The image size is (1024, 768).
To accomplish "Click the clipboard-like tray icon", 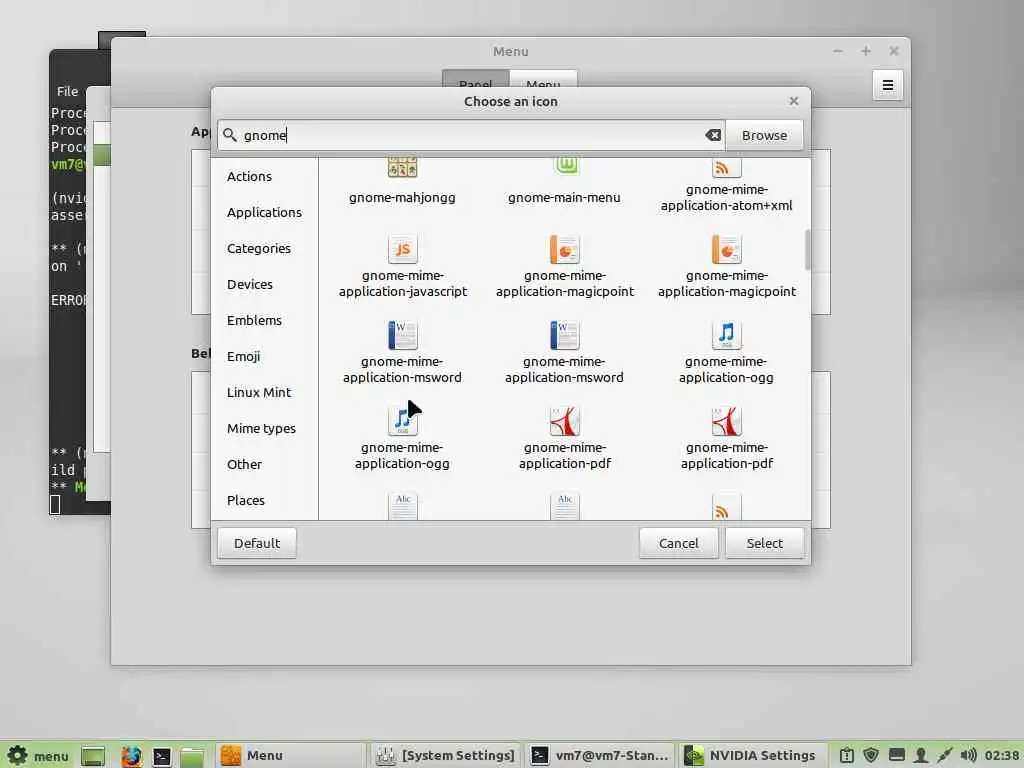I will (847, 756).
